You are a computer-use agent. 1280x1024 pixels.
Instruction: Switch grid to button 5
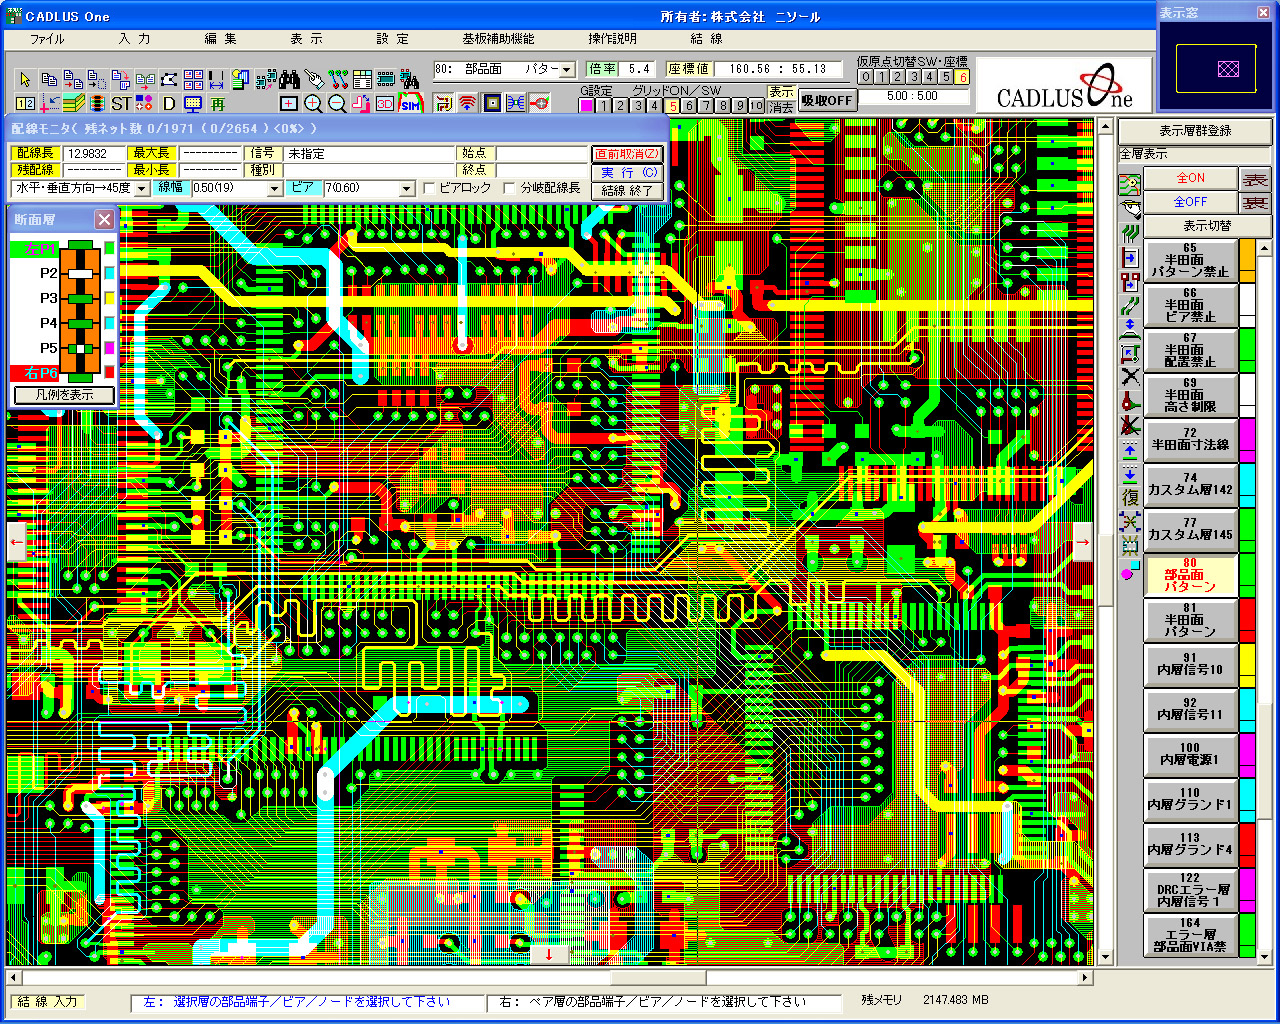pyautogui.click(x=672, y=105)
